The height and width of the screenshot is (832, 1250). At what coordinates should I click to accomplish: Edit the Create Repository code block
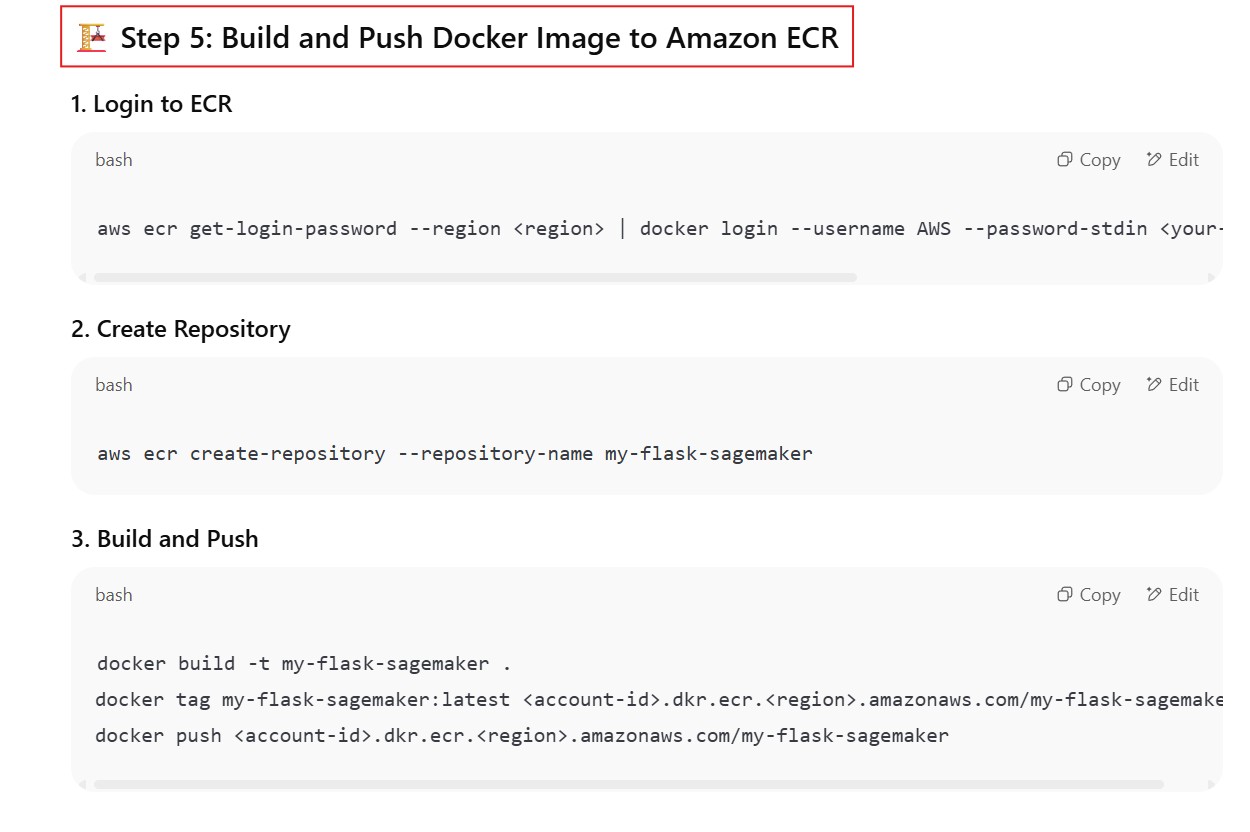[x=1172, y=385]
